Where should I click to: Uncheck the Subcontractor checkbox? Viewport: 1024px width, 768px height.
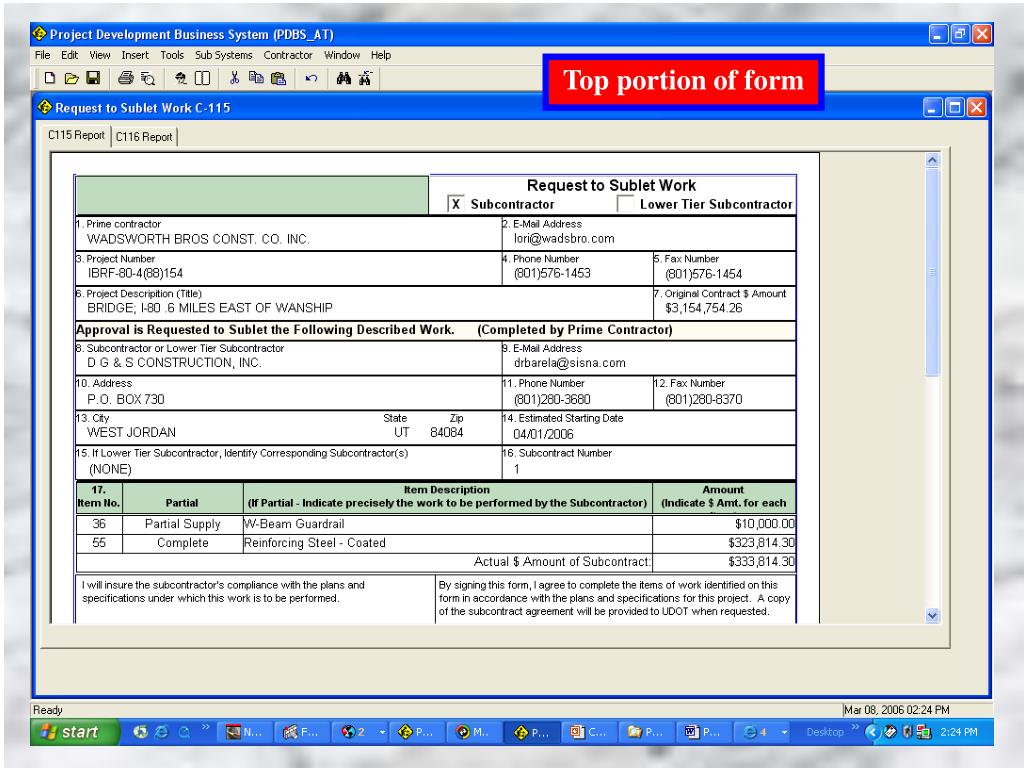point(456,204)
